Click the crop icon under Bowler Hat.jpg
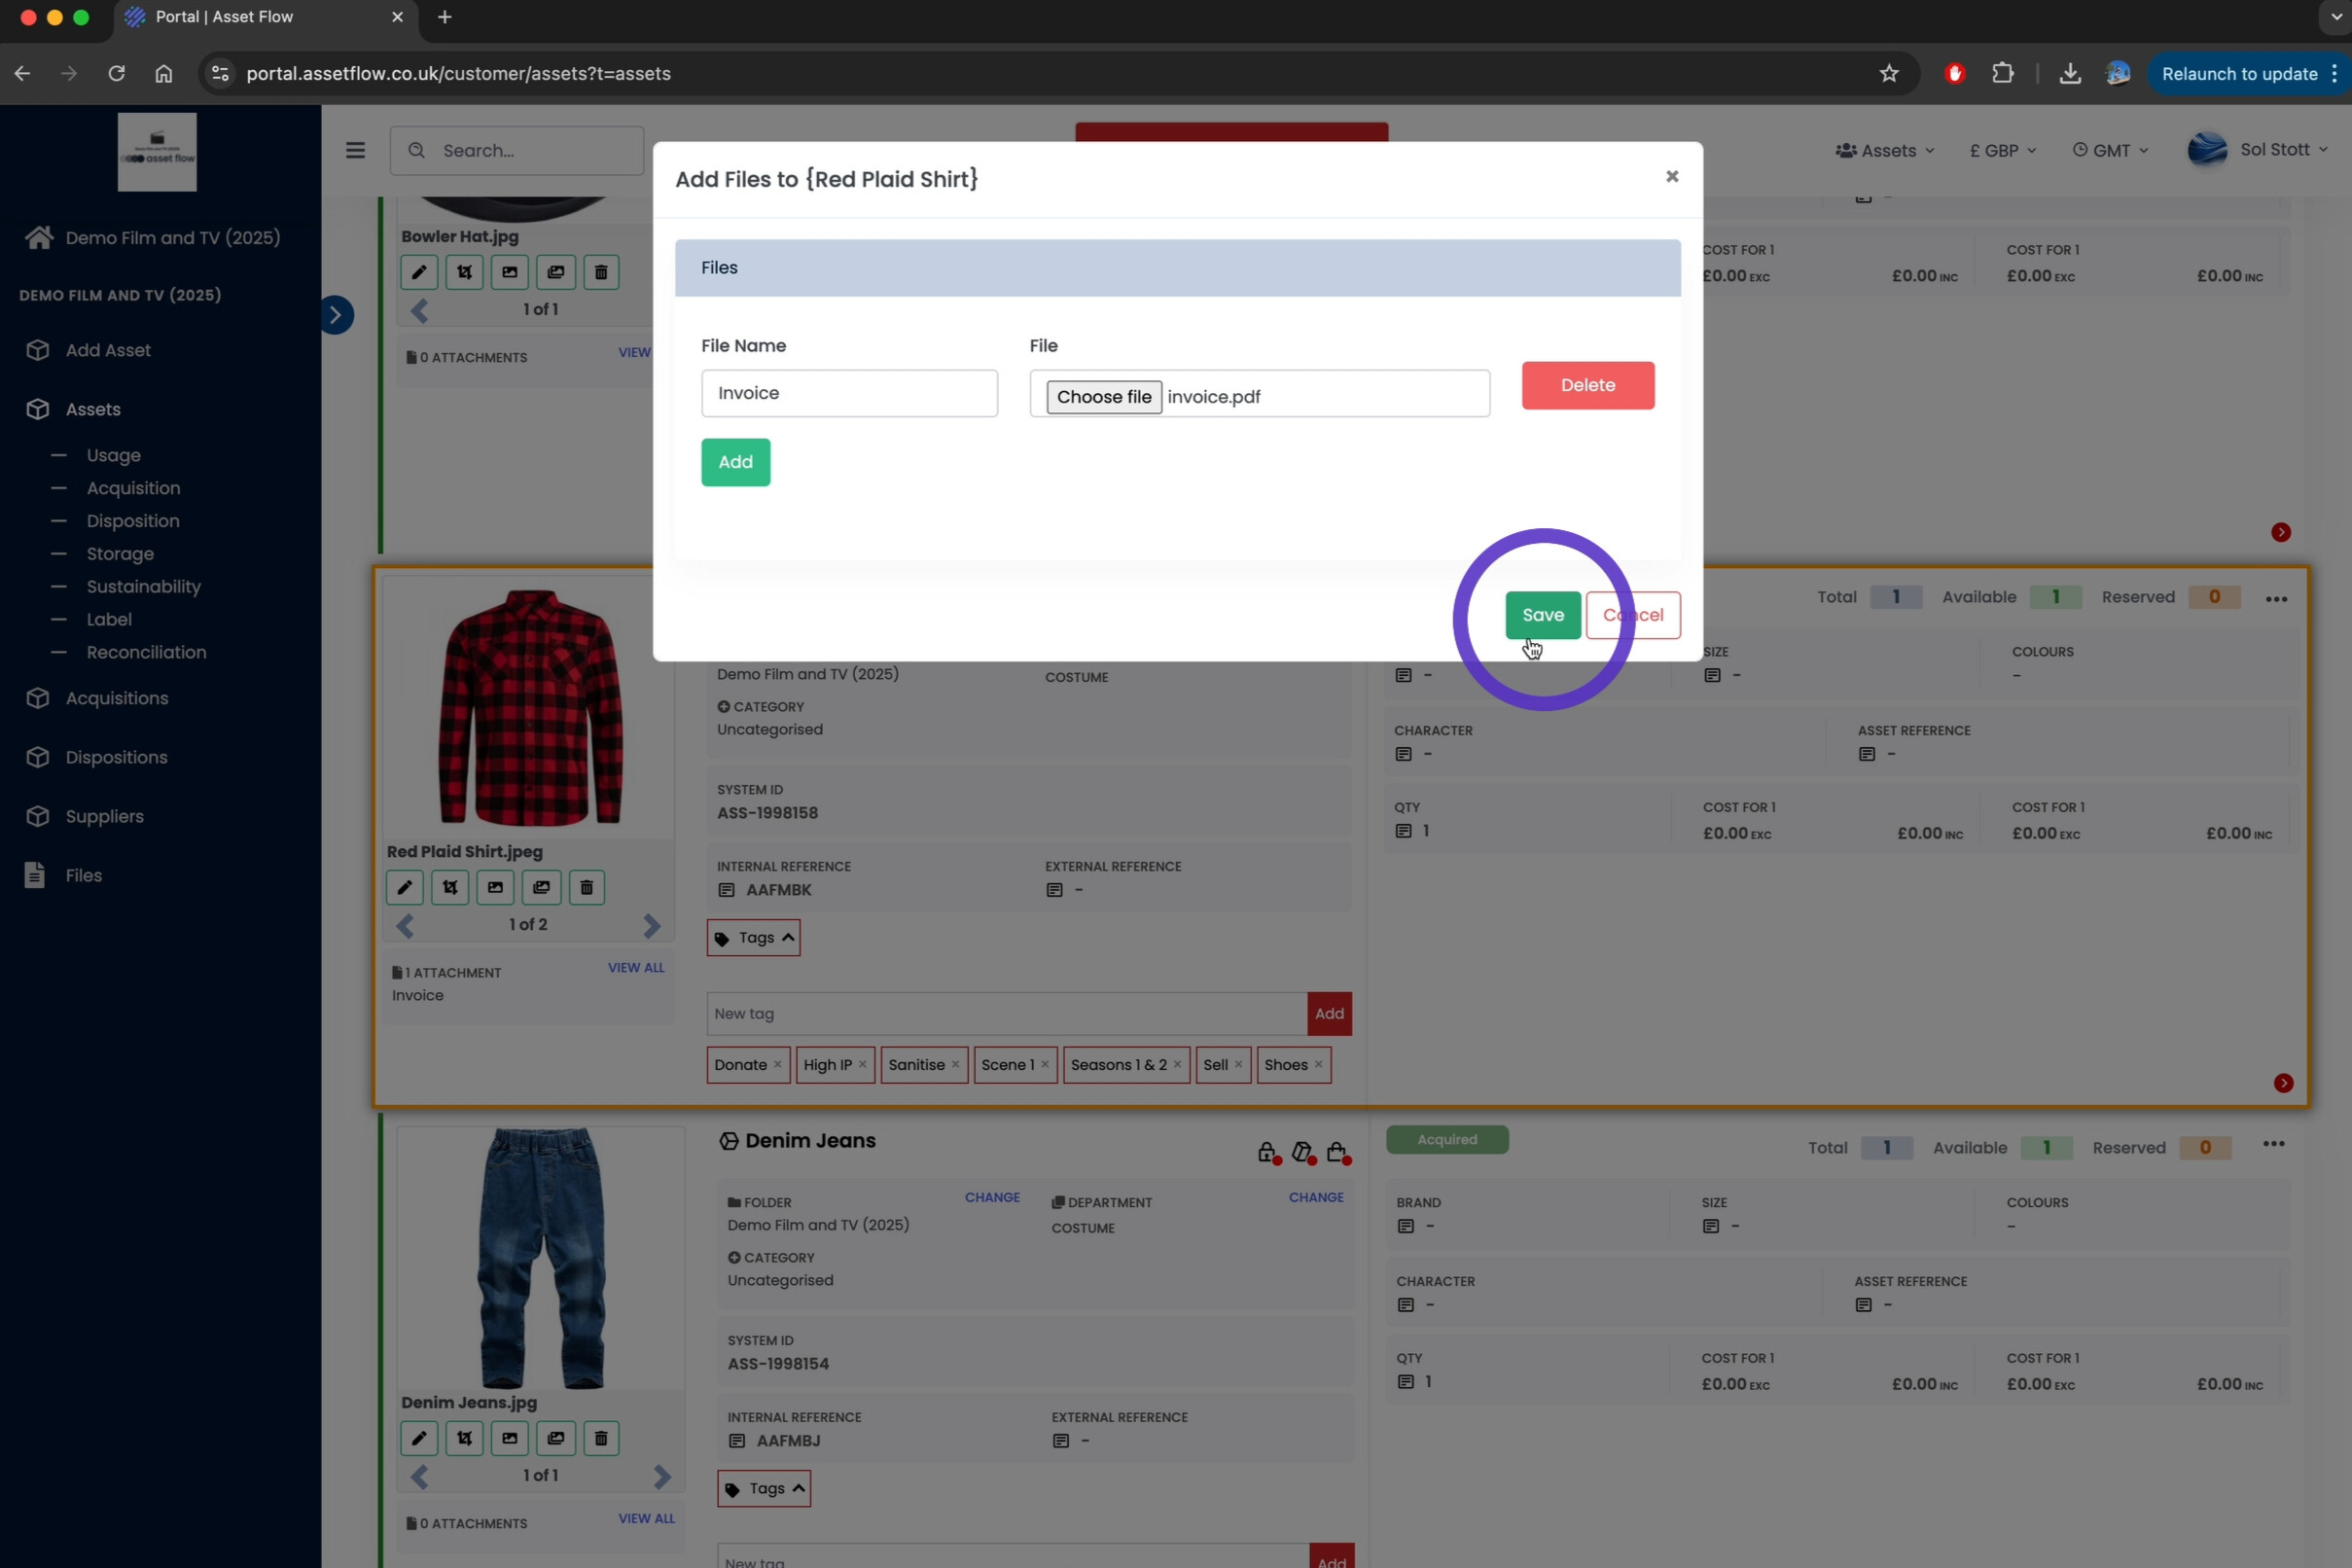The width and height of the screenshot is (2352, 1568). 465,272
